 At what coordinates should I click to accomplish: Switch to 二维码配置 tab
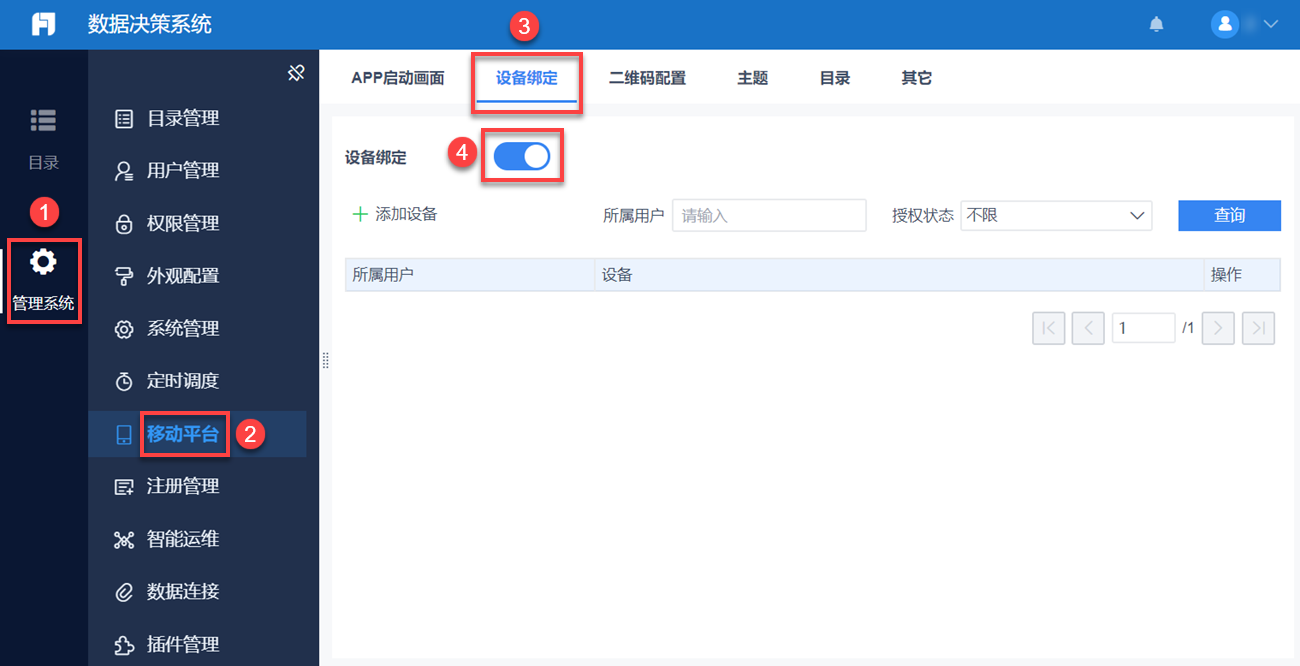tap(647, 78)
